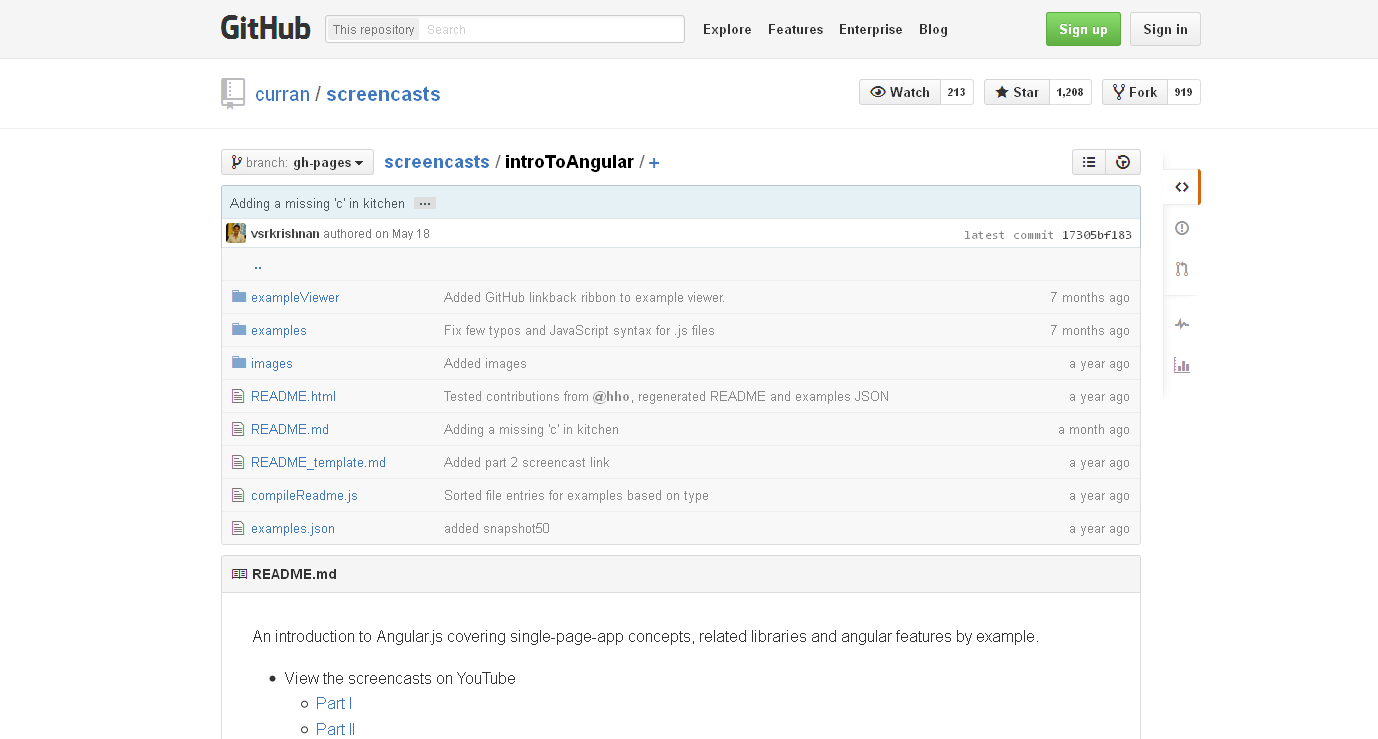This screenshot has height=739, width=1378.
Task: Click the README.md header book icon
Action: (239, 574)
